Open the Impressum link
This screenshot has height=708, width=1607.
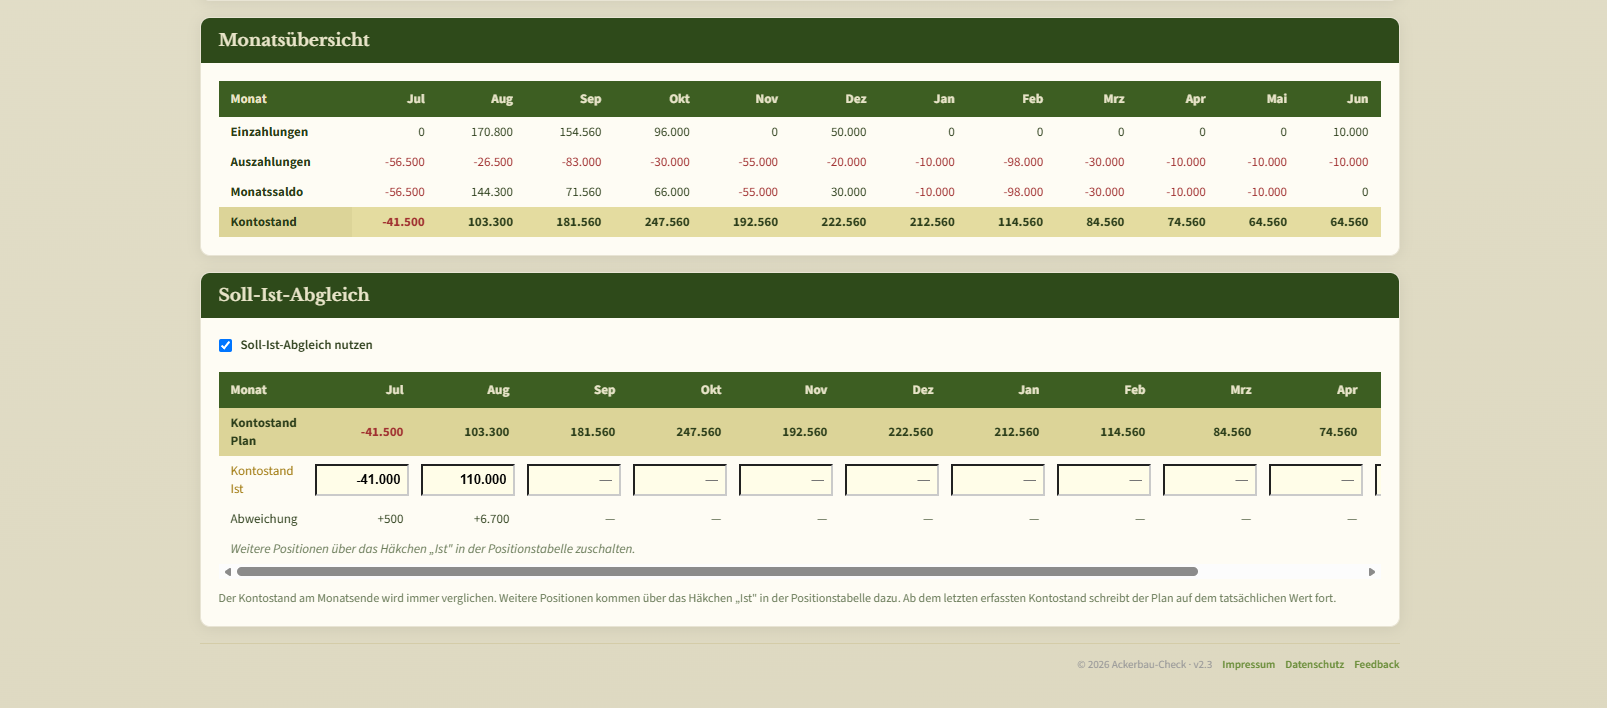[1248, 665]
